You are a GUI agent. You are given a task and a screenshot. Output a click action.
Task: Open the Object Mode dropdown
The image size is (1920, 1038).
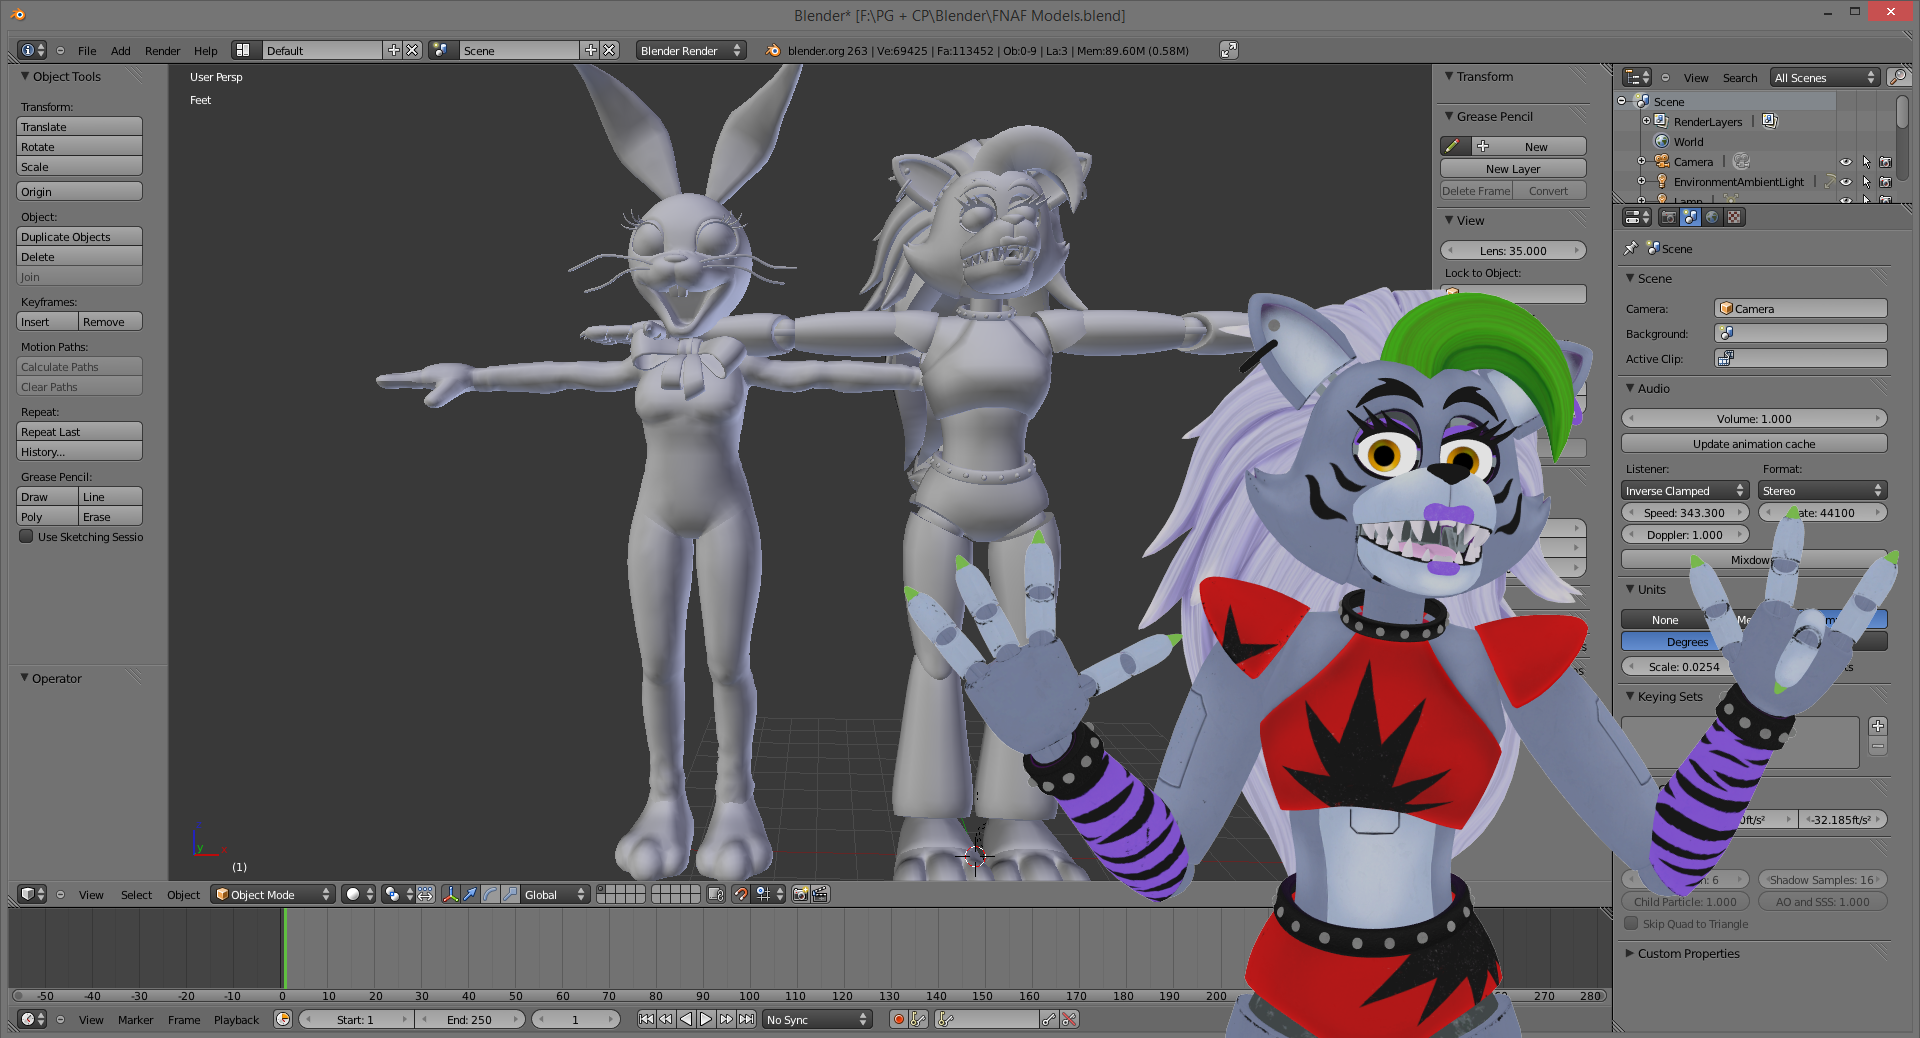point(272,894)
